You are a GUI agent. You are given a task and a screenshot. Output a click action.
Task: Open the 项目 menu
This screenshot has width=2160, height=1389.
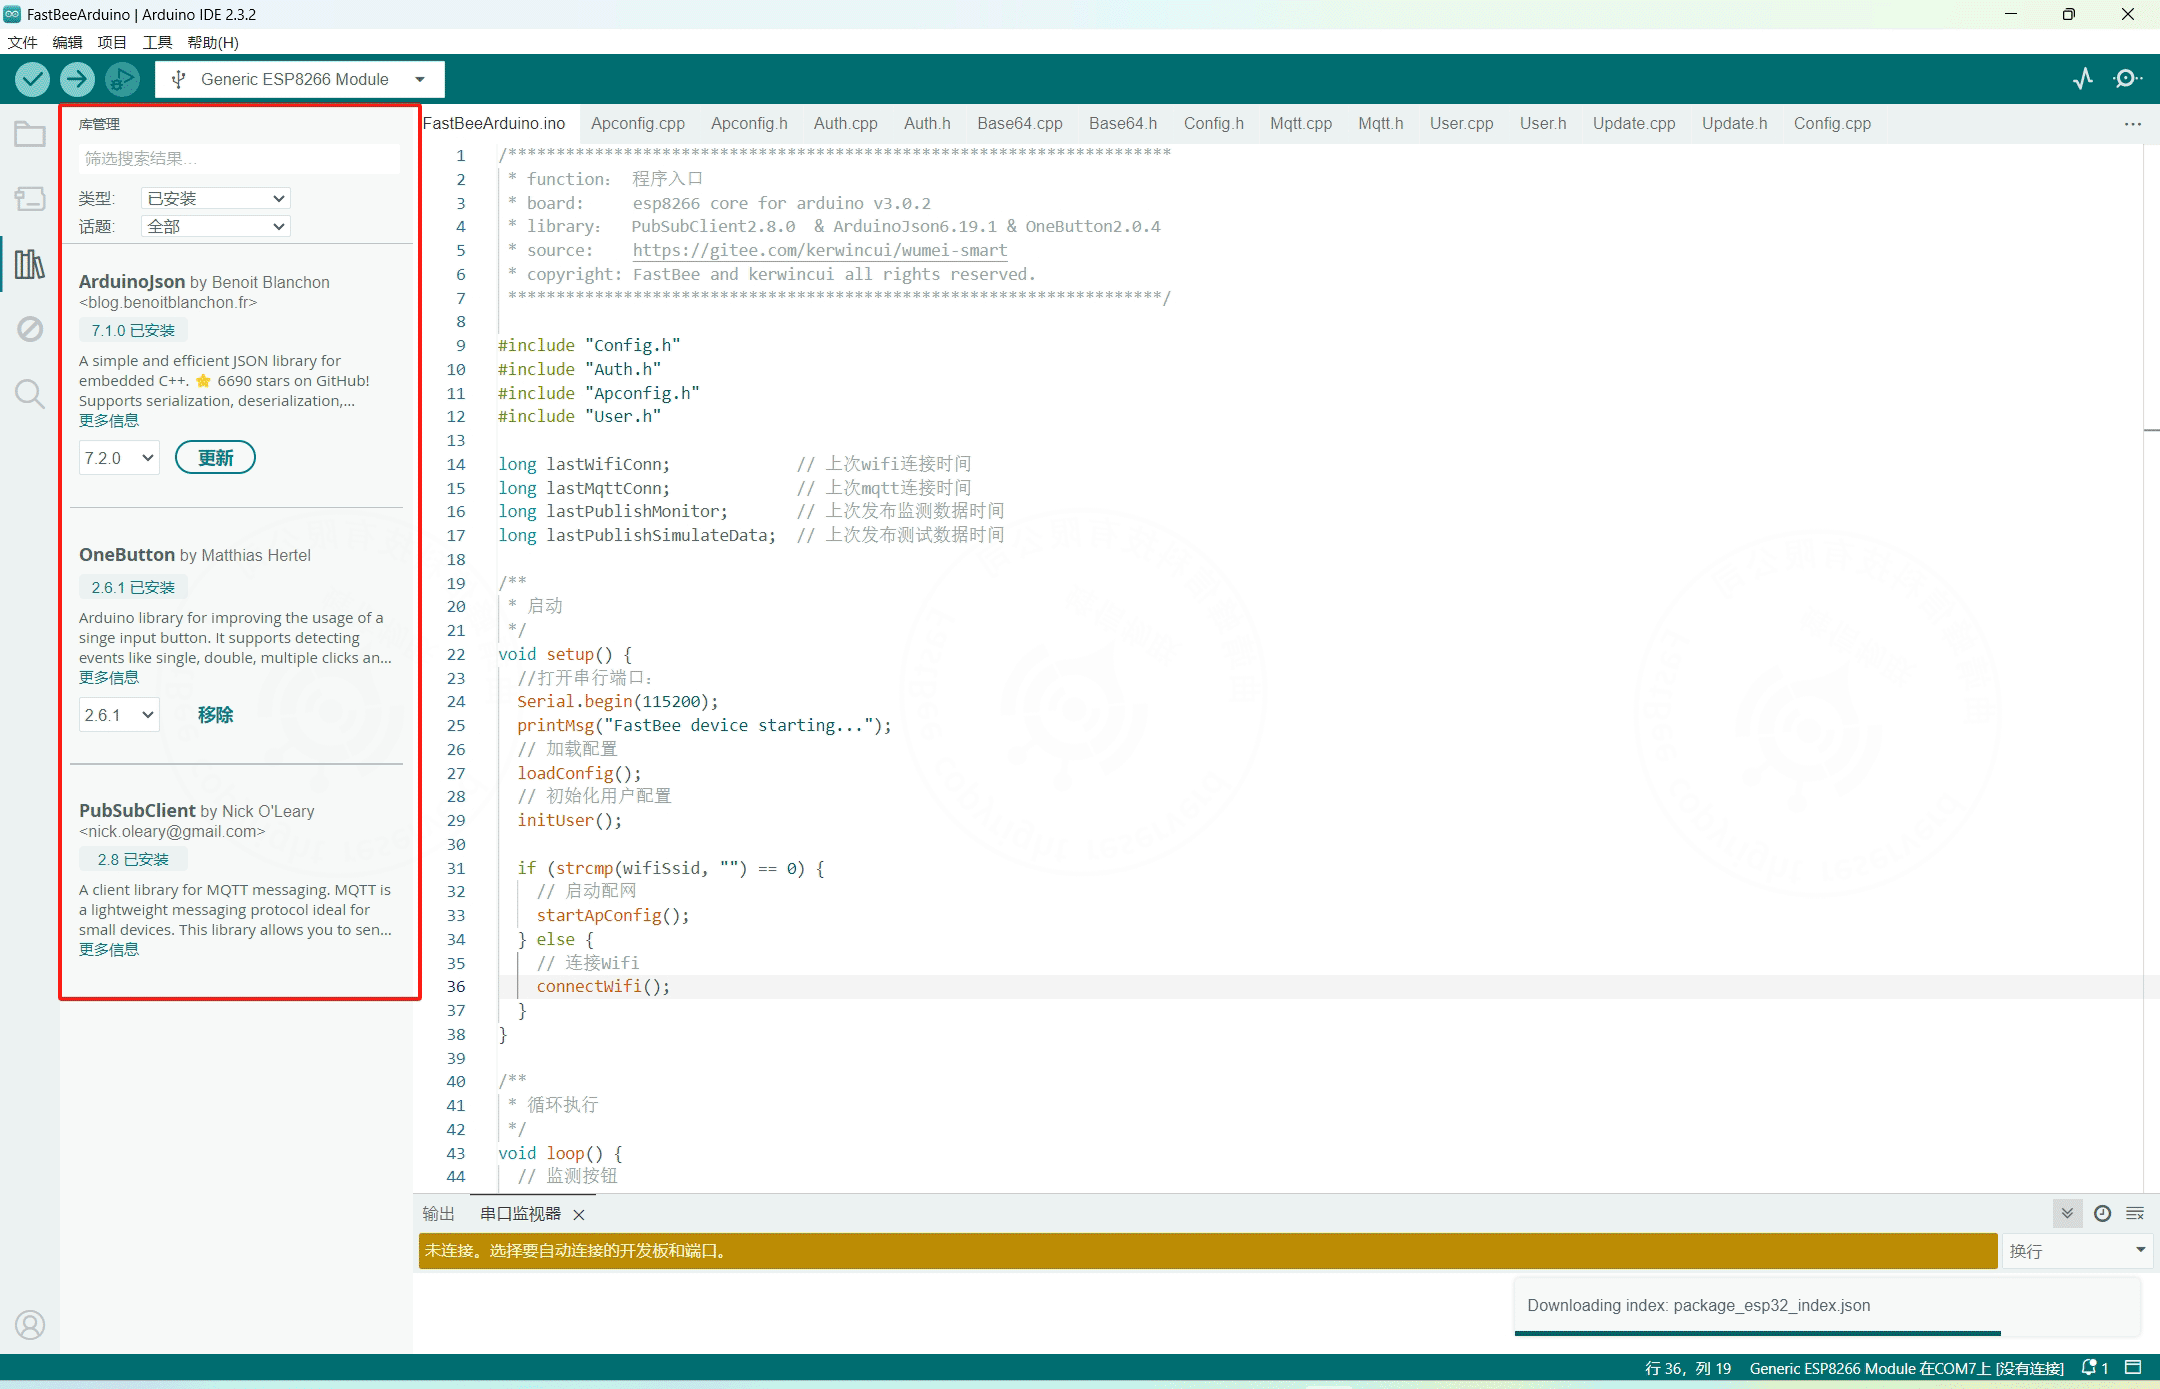[x=112, y=42]
